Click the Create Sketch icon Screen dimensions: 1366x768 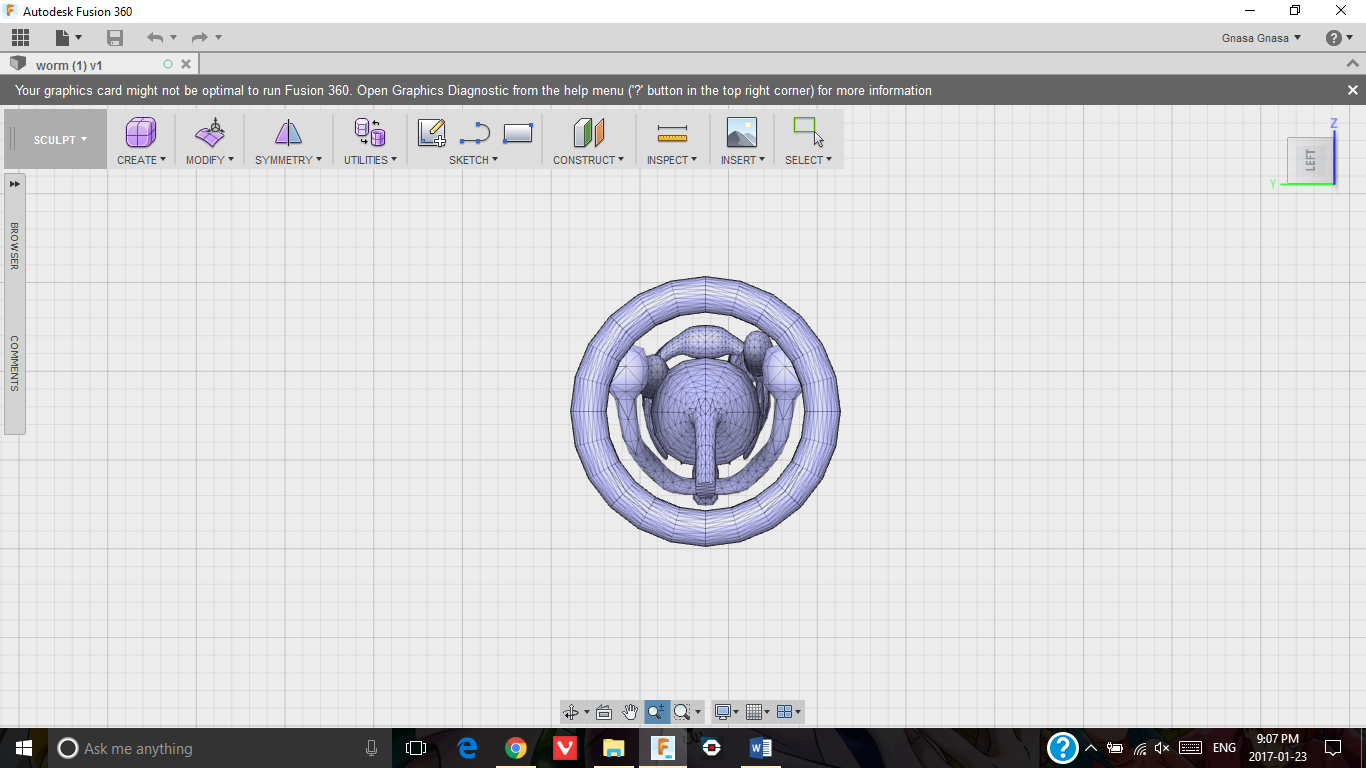432,132
